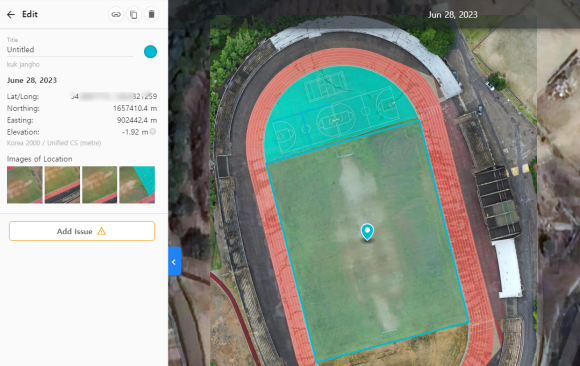Select the Easting value 902442.4 m

tap(137, 120)
